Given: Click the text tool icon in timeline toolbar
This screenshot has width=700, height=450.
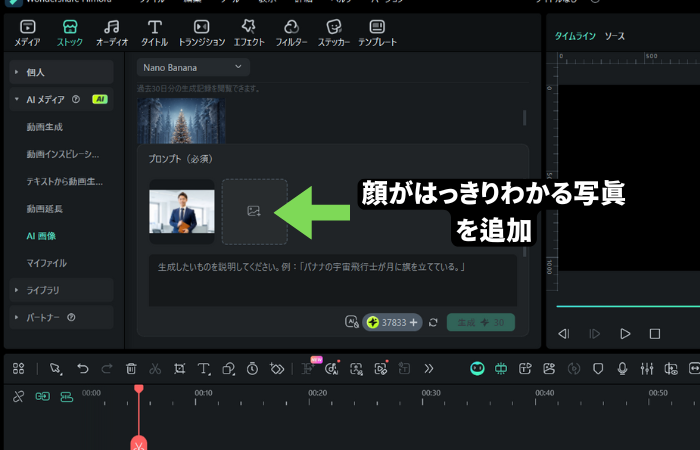Looking at the screenshot, I should (204, 369).
